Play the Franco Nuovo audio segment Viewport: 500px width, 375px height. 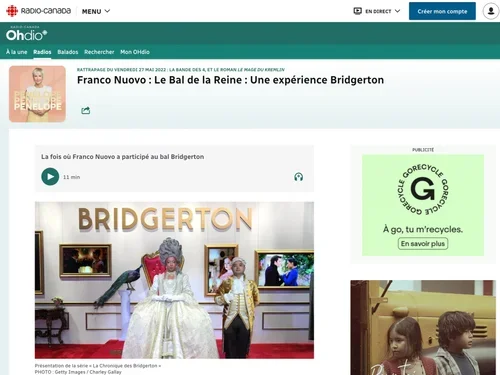(50, 177)
